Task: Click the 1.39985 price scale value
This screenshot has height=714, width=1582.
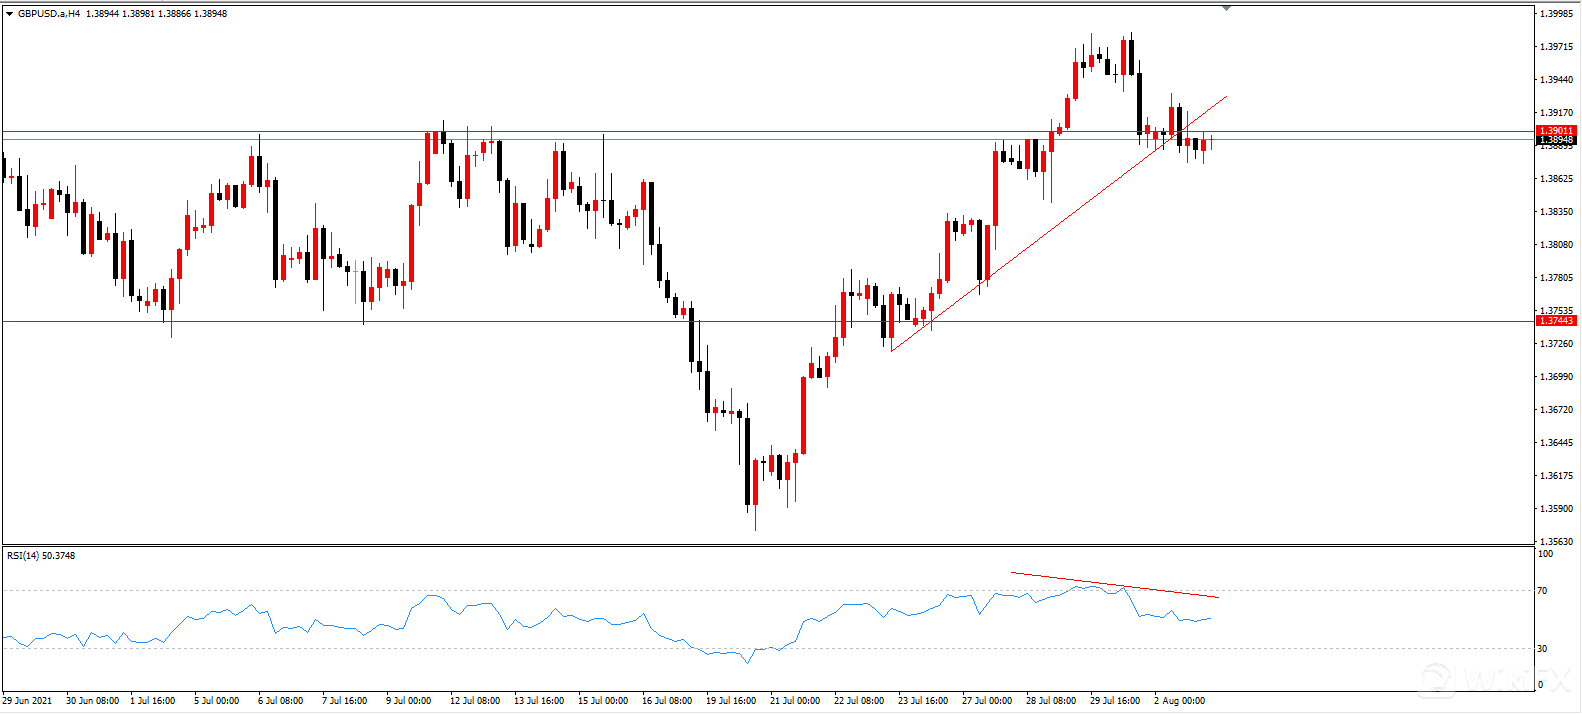Action: point(1556,14)
